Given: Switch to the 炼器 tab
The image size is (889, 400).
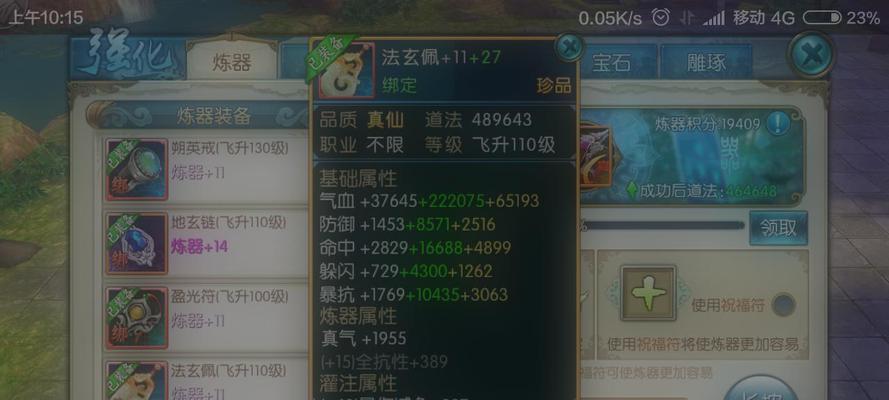Looking at the screenshot, I should (x=231, y=61).
